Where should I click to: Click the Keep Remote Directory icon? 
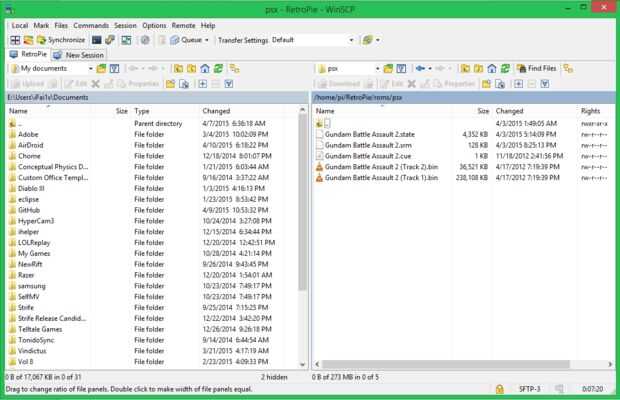pos(126,40)
